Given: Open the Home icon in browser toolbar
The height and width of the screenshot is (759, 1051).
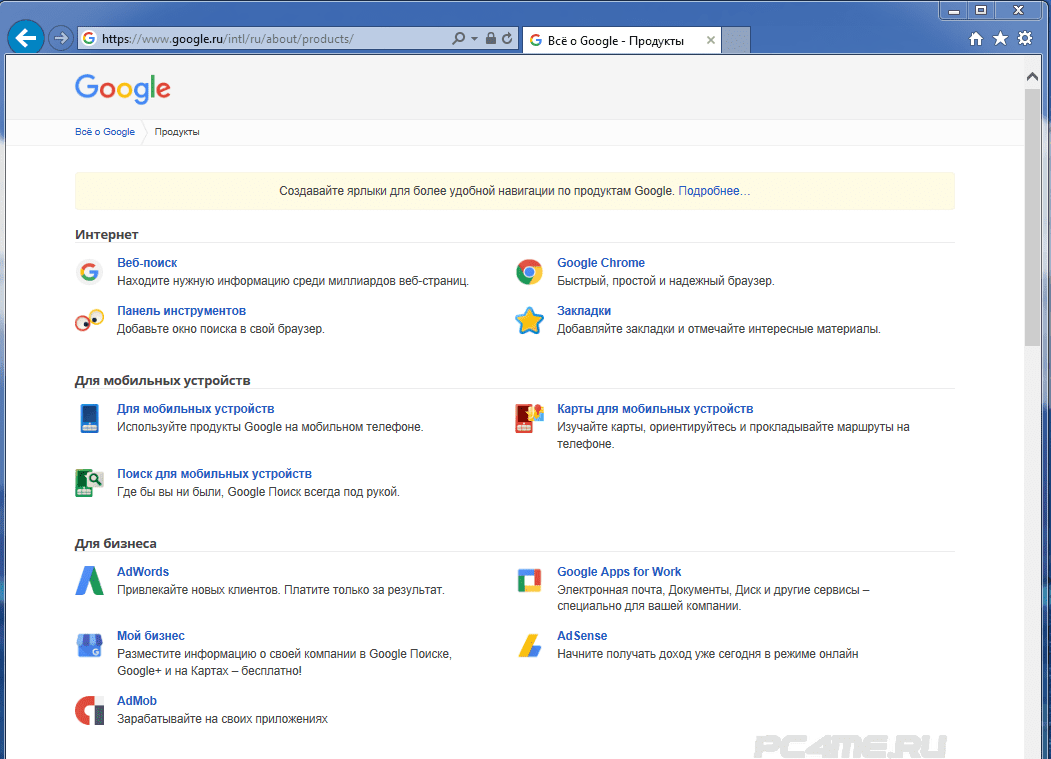Looking at the screenshot, I should (x=976, y=39).
